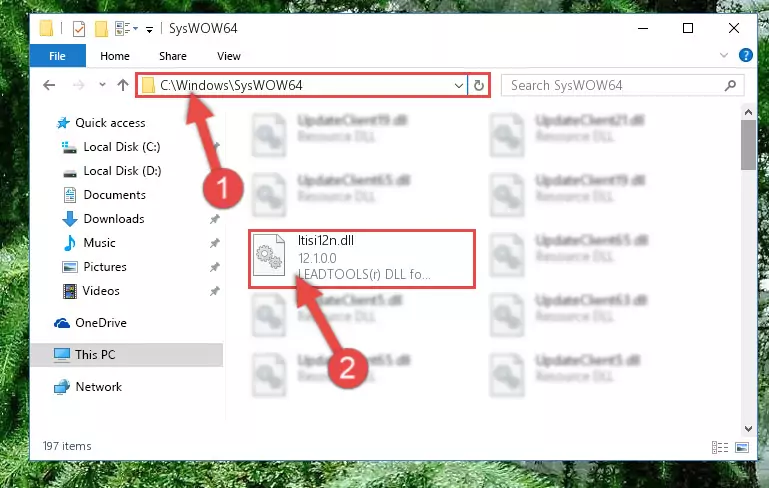This screenshot has width=769, height=488.
Task: Refresh the SysWOW64 folder view
Action: [x=479, y=86]
